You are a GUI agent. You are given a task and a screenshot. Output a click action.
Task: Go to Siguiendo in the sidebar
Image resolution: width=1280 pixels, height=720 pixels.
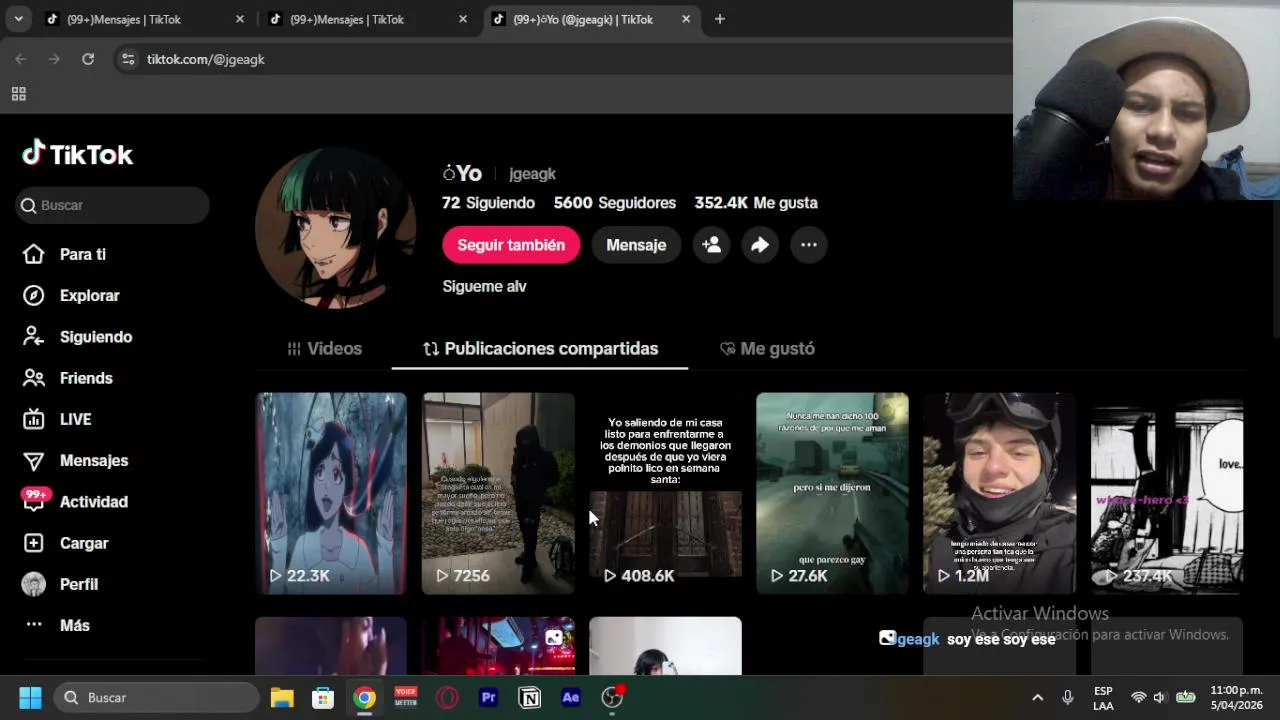tap(77, 337)
